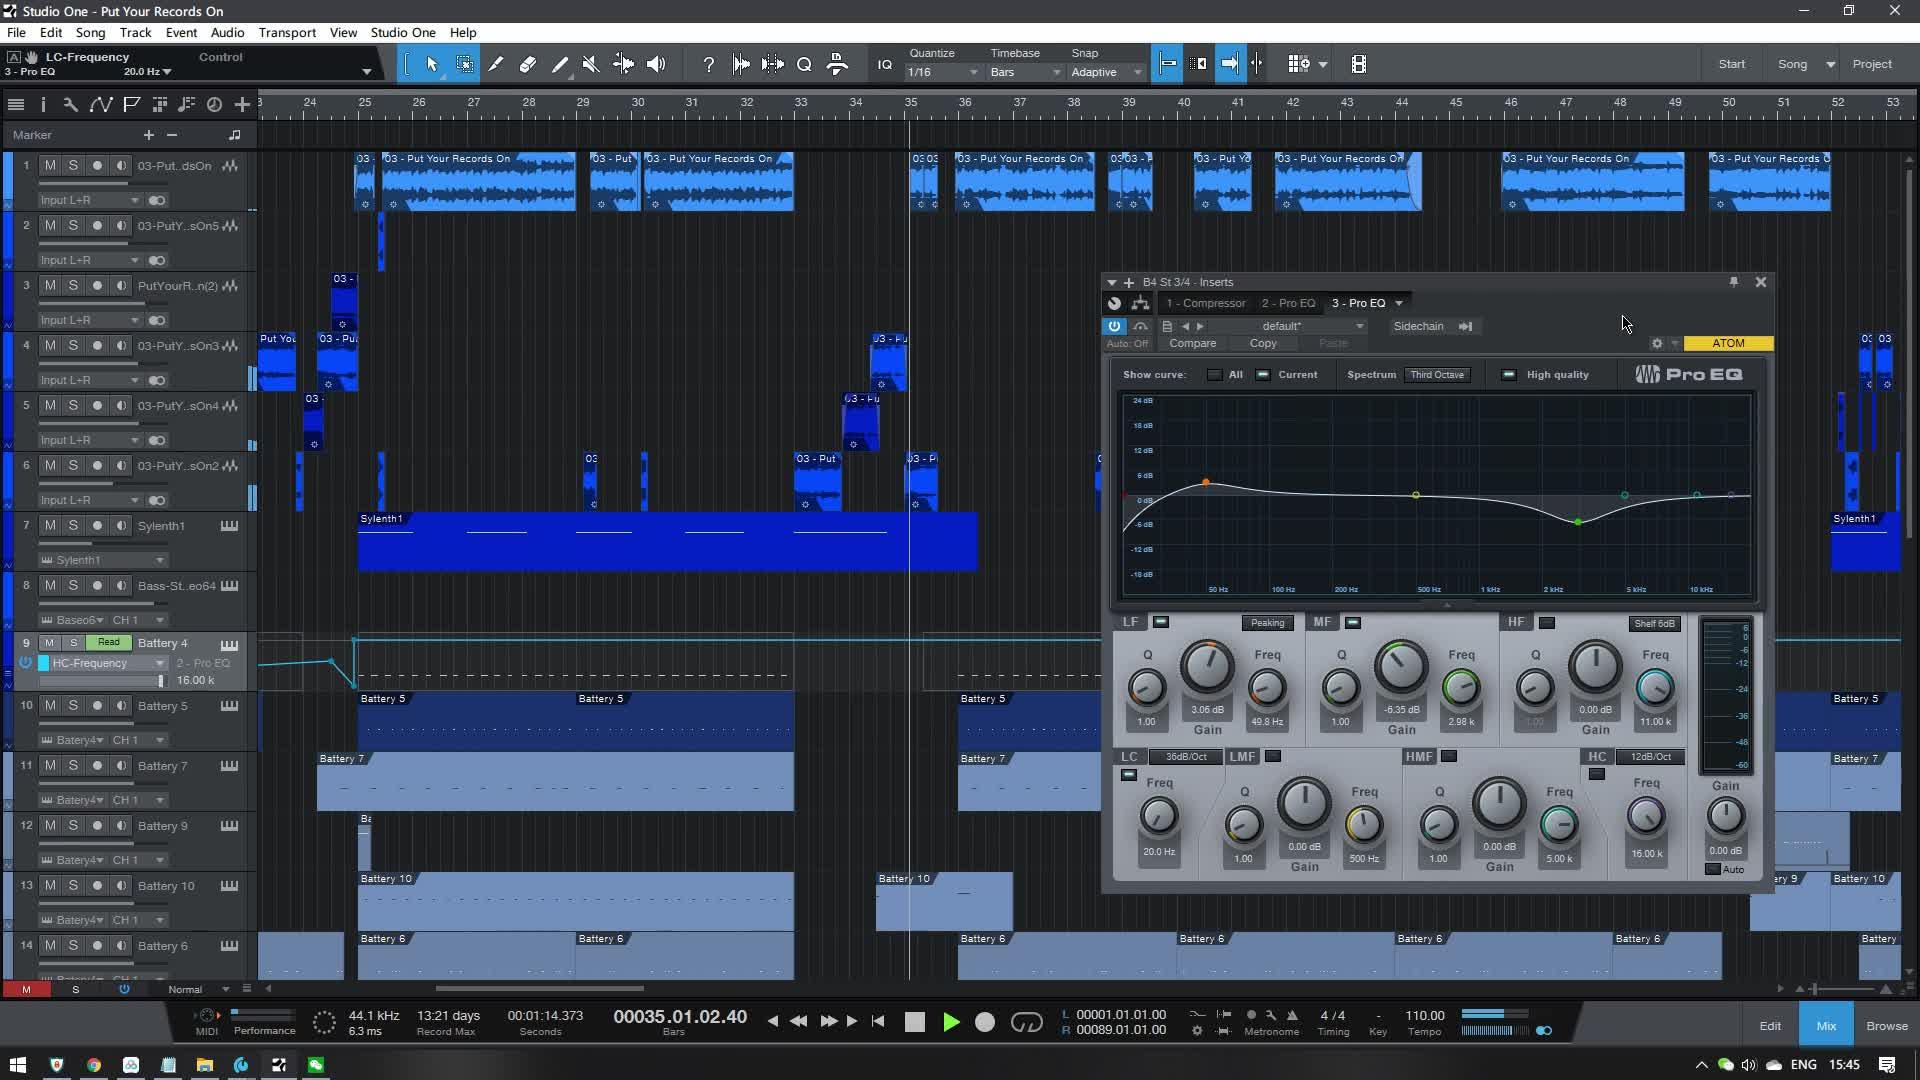Toggle the metronome icon in transport
1920x1080 pixels.
tap(1291, 1015)
